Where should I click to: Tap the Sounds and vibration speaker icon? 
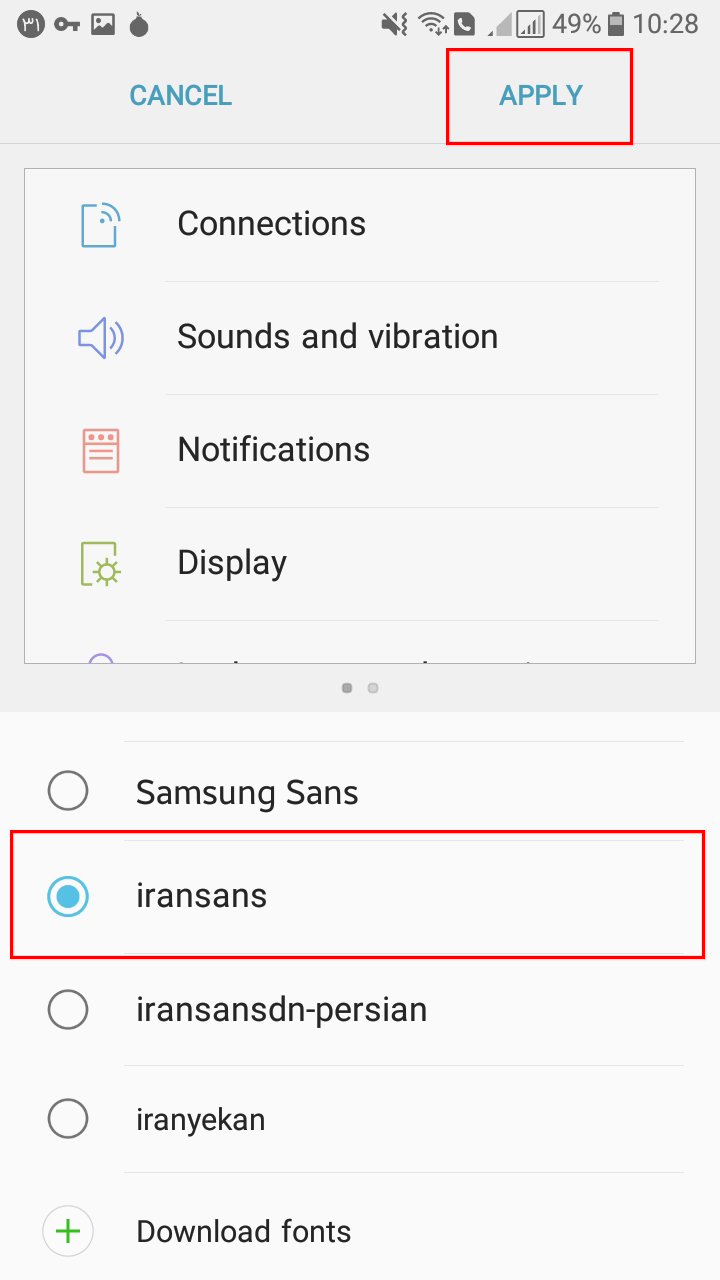(100, 338)
